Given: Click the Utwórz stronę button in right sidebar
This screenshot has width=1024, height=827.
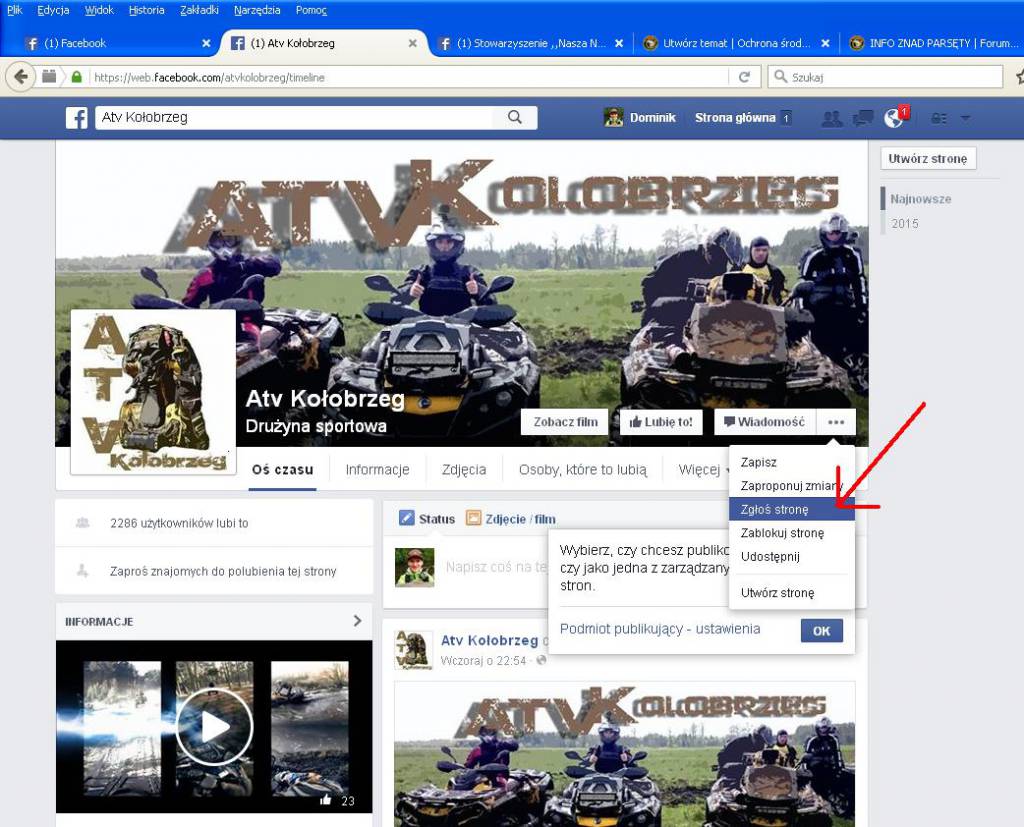Looking at the screenshot, I should click(x=928, y=158).
